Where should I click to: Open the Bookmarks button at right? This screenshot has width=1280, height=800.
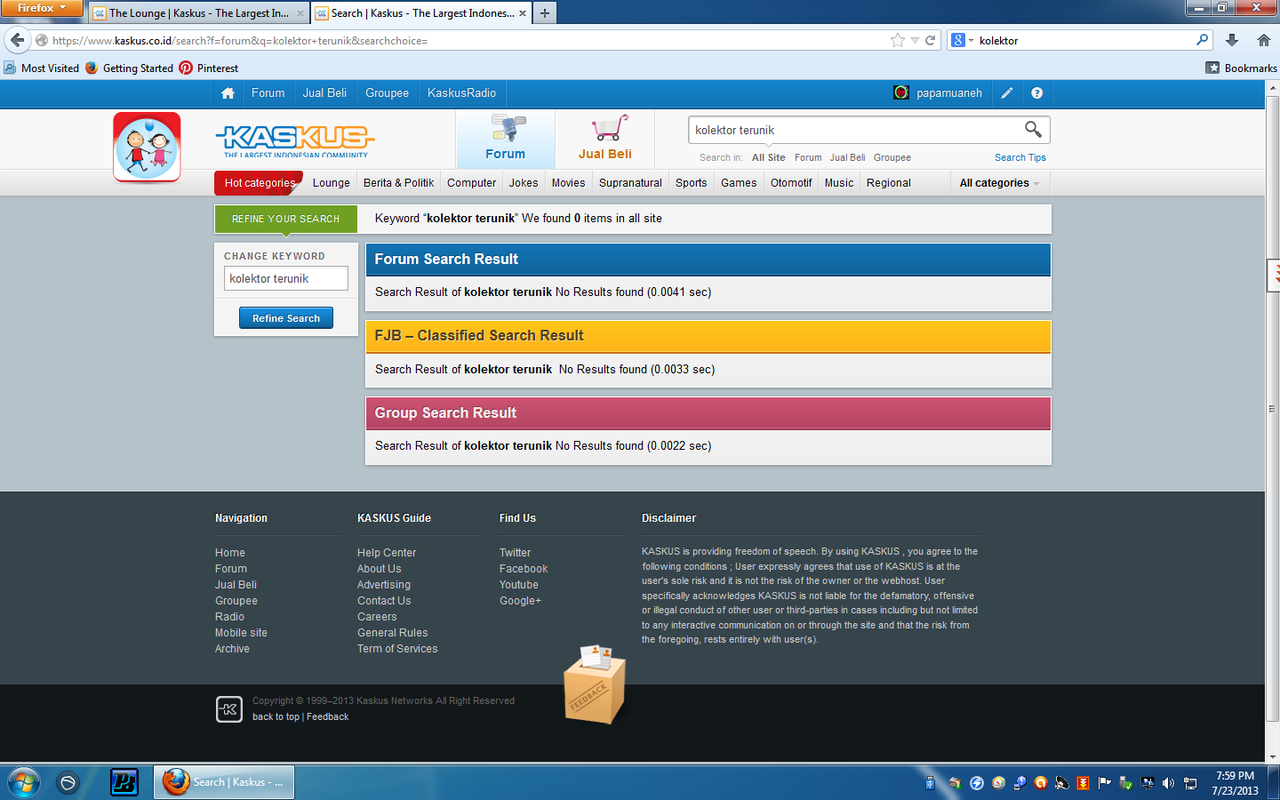coord(1242,68)
